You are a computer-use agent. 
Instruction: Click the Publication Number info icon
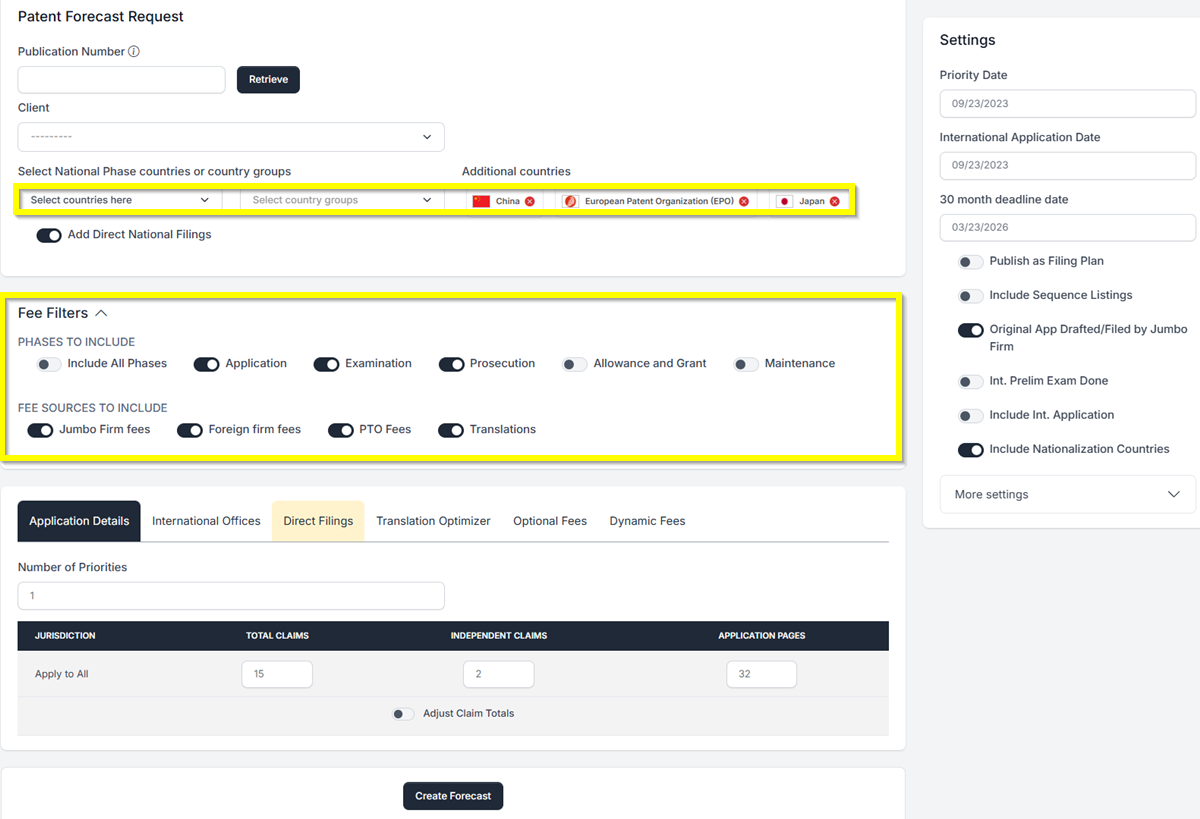[x=134, y=52]
